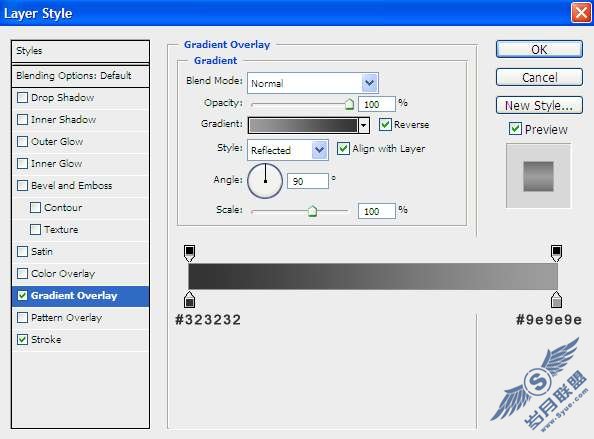
Task: Tick the Inner Glow checkbox
Action: (22, 164)
